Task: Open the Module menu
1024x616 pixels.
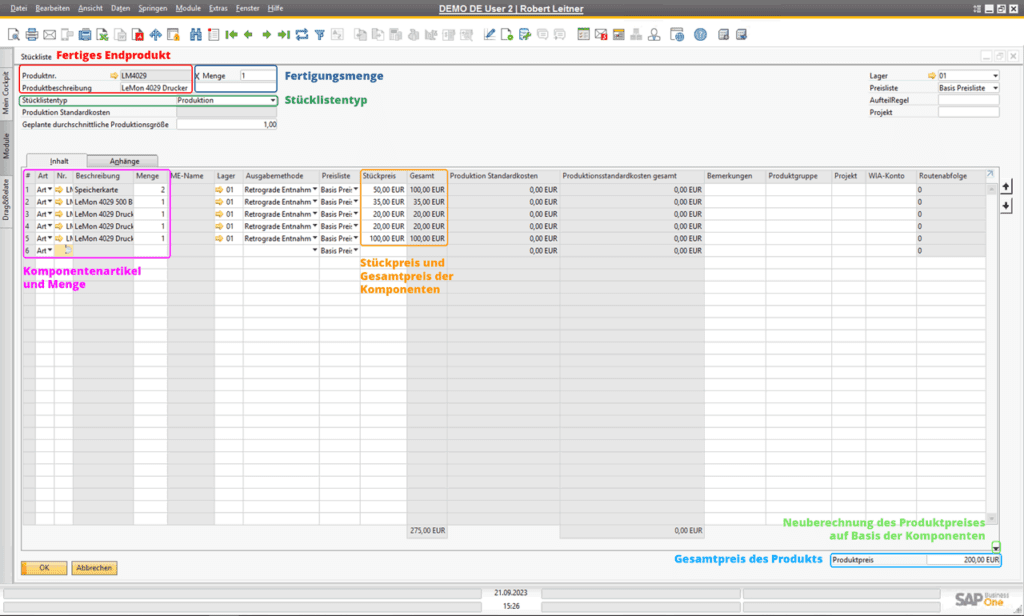Action: (188, 8)
